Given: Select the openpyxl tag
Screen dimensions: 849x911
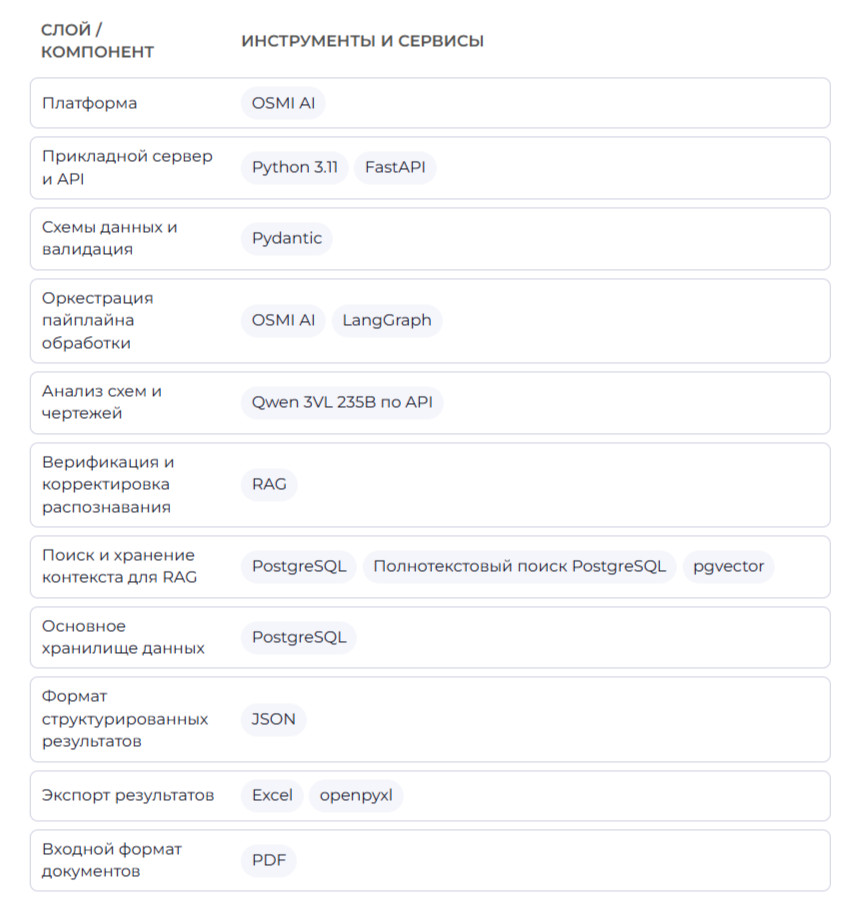Looking at the screenshot, I should click(356, 796).
